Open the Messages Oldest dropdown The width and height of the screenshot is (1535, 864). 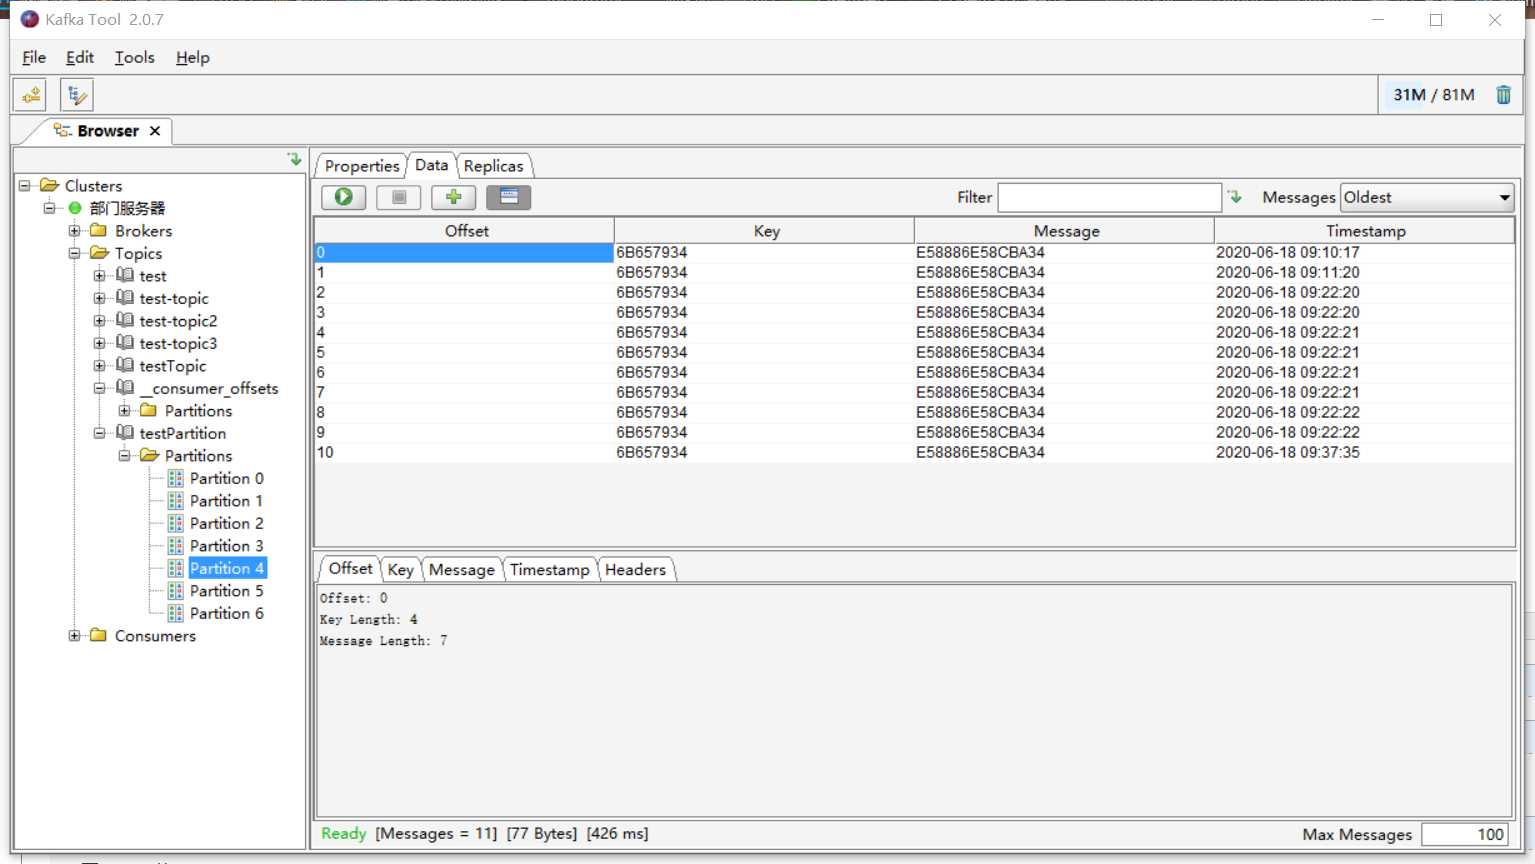[1427, 197]
